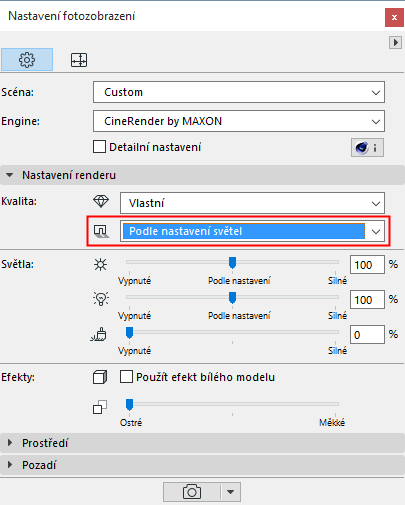Click the lamp light bulb icon
Image resolution: width=405 pixels, height=505 pixels.
point(101,299)
